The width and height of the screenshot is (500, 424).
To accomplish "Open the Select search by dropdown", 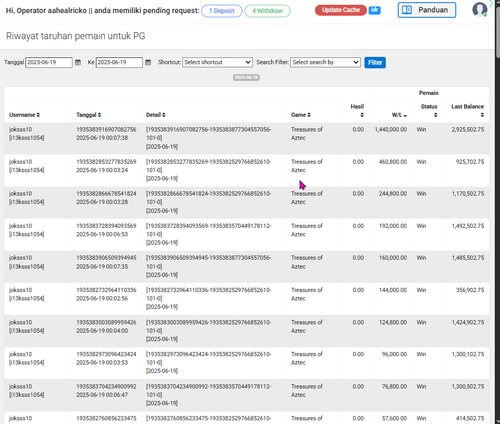I will point(325,62).
